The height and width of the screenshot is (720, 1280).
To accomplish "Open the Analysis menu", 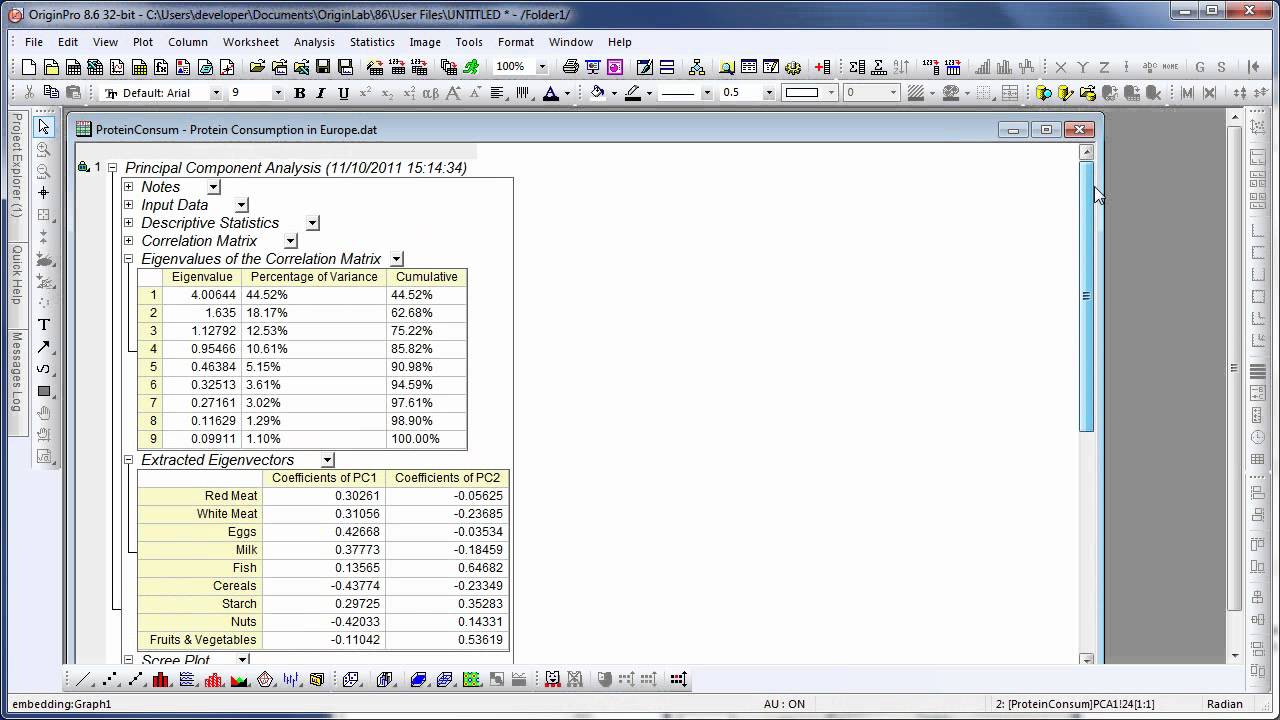I will (314, 42).
